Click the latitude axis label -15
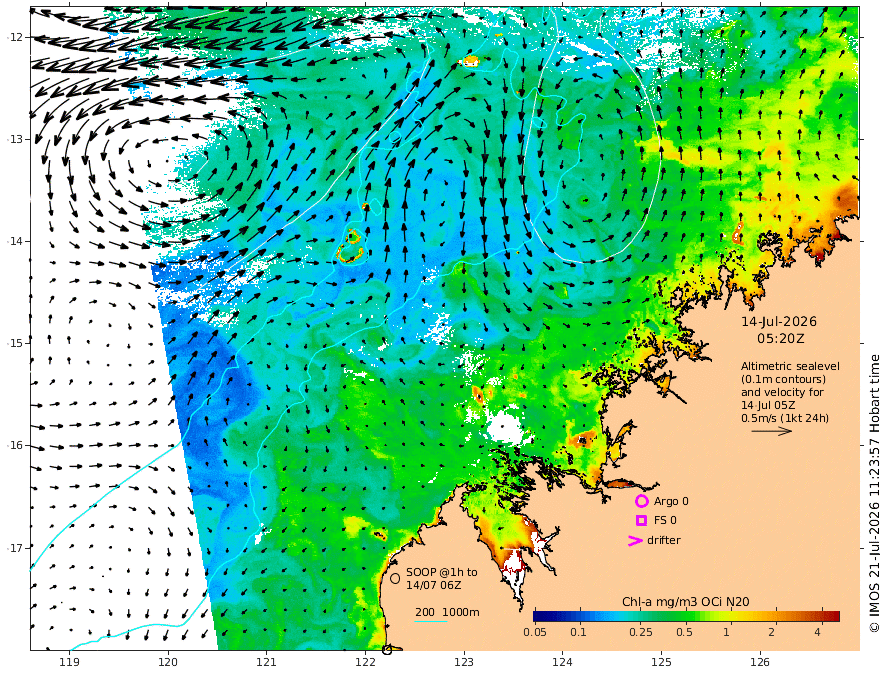The width and height of the screenshot is (880, 680). point(15,343)
